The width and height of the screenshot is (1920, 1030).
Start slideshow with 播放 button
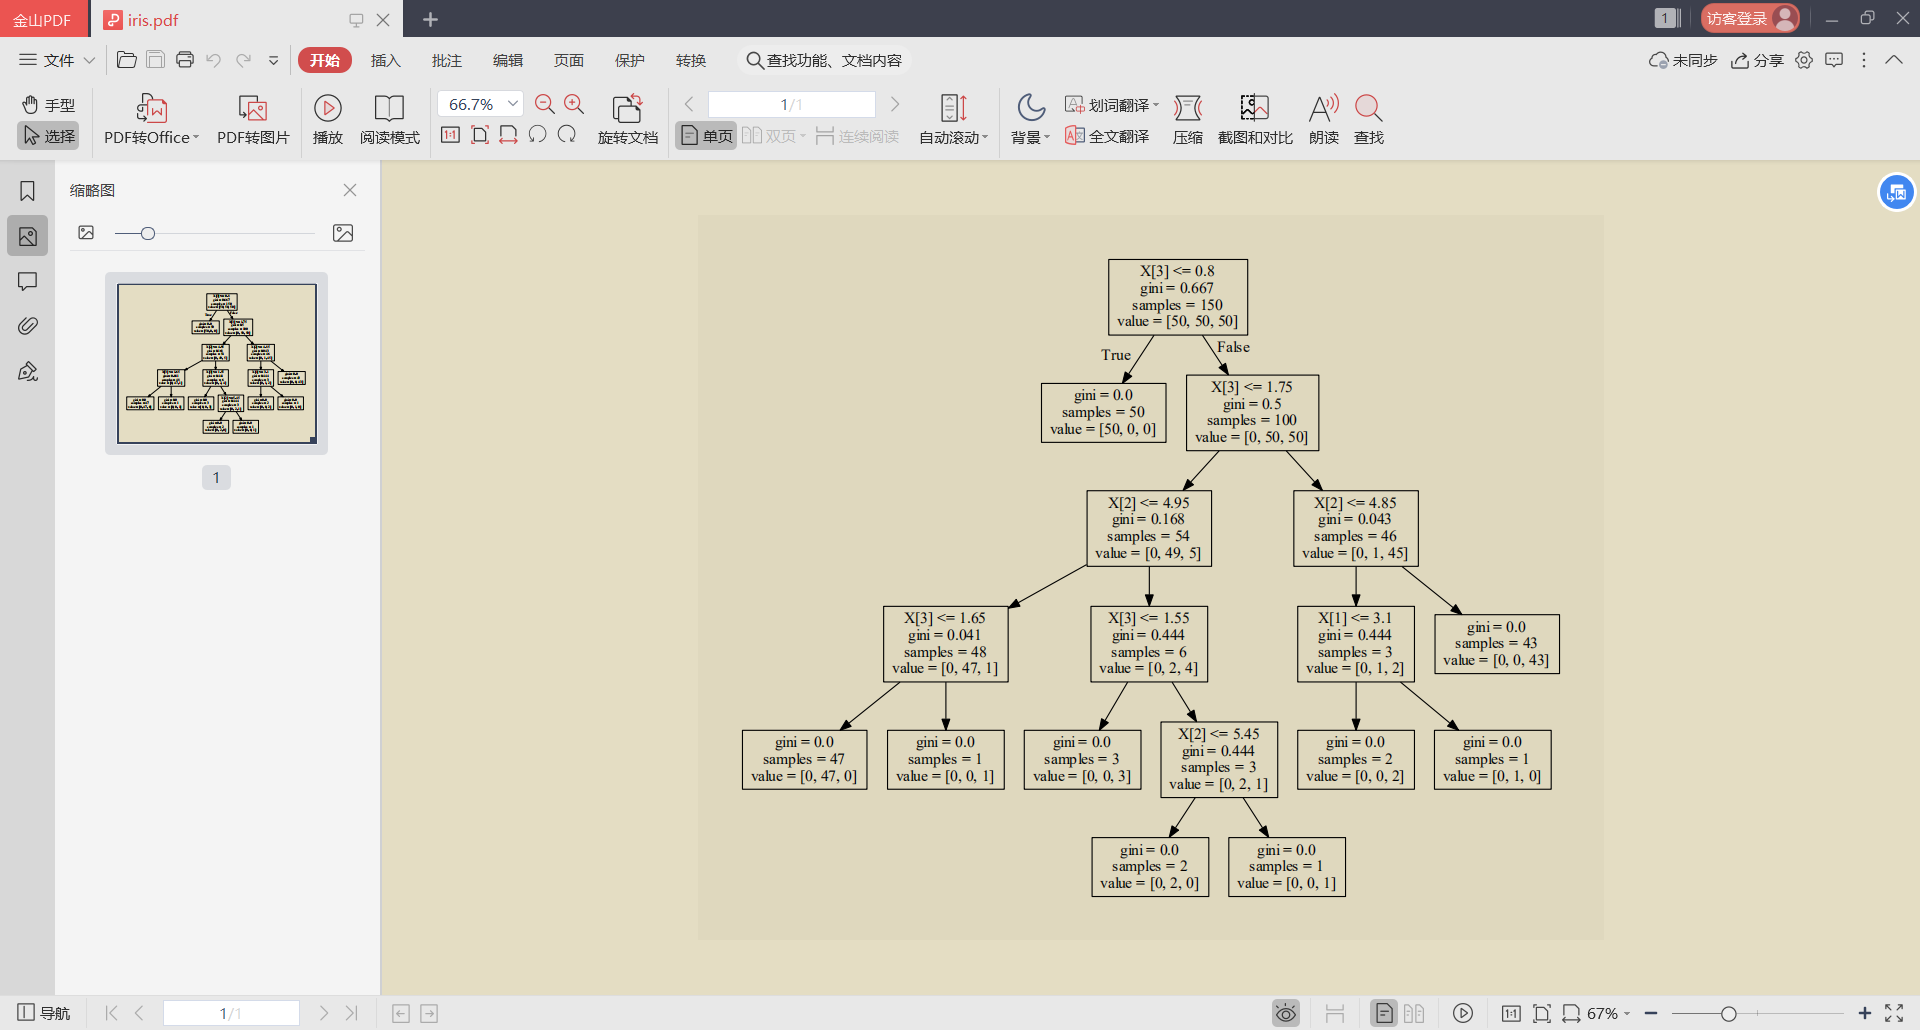pos(328,120)
